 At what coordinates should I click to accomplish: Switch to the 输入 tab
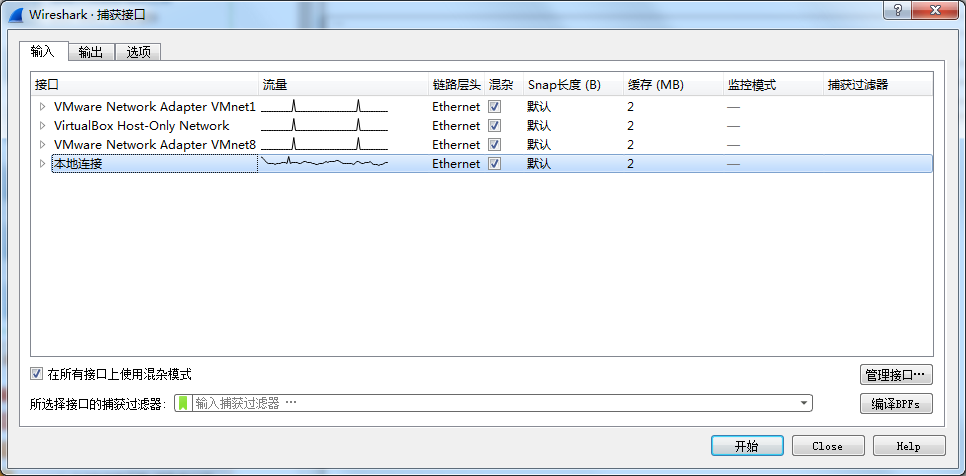(x=43, y=51)
